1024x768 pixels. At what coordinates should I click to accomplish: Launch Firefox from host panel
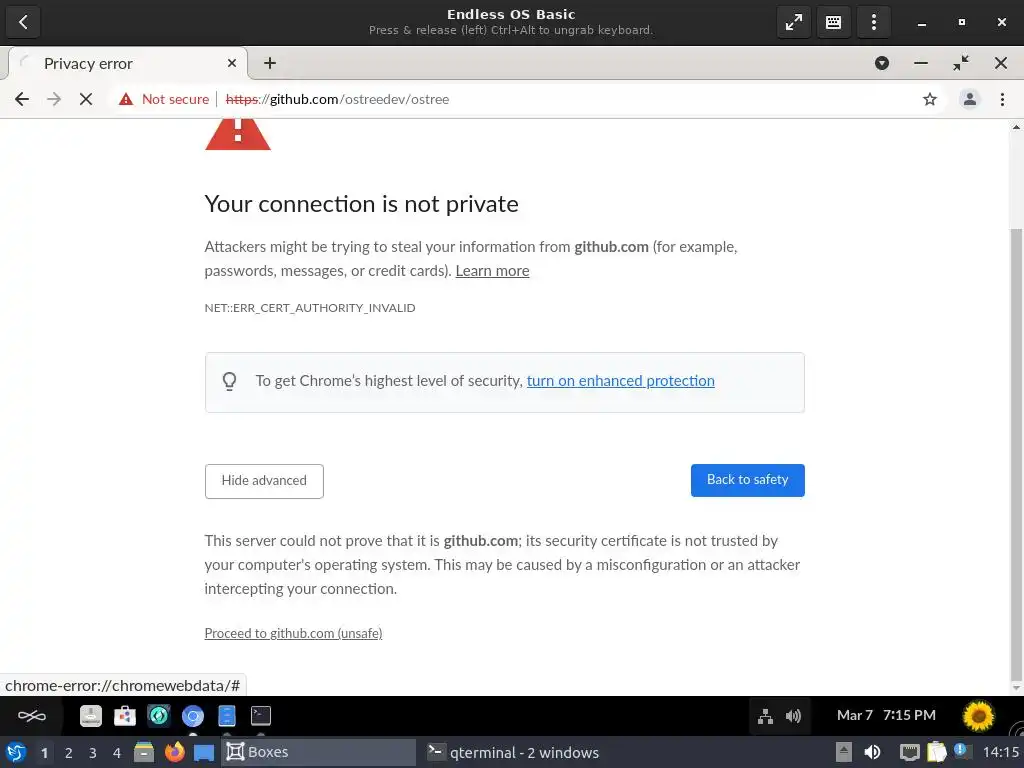click(x=174, y=753)
